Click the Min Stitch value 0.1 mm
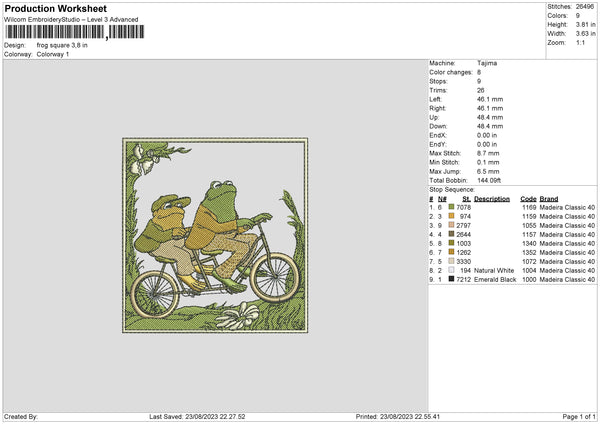The width and height of the screenshot is (600, 424). point(488,162)
